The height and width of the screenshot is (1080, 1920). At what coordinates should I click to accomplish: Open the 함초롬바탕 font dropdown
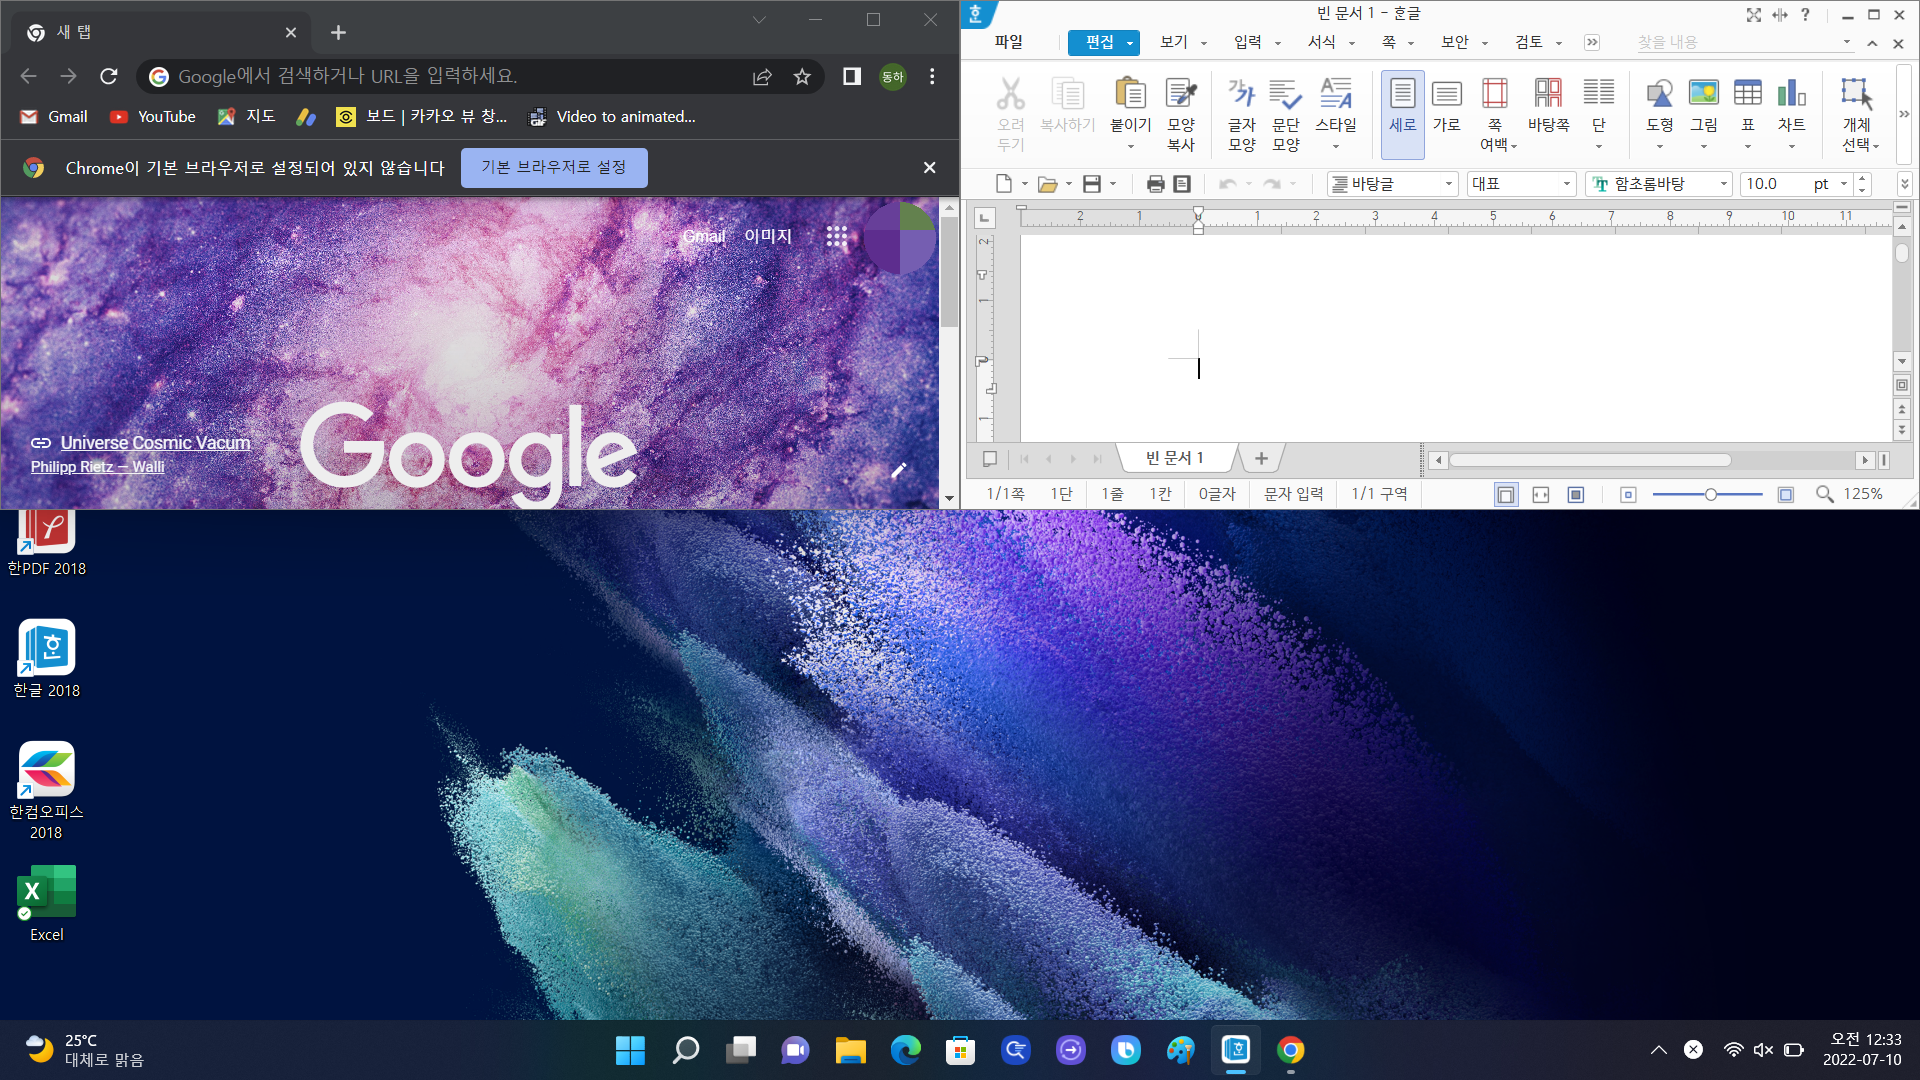(x=1723, y=184)
